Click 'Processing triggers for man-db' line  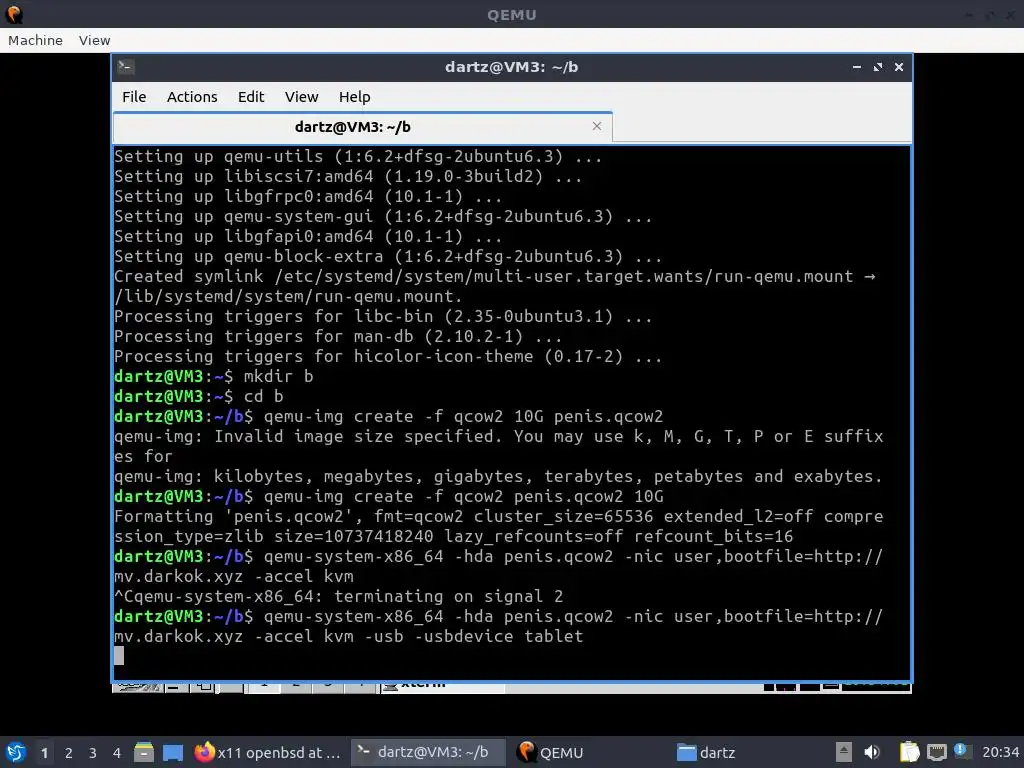(338, 337)
